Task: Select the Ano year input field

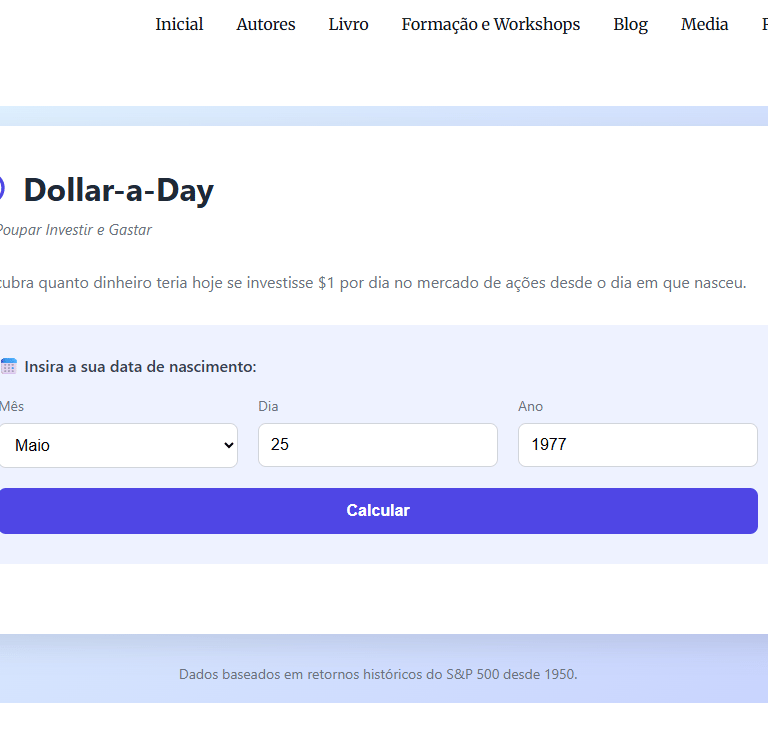Action: coord(637,445)
